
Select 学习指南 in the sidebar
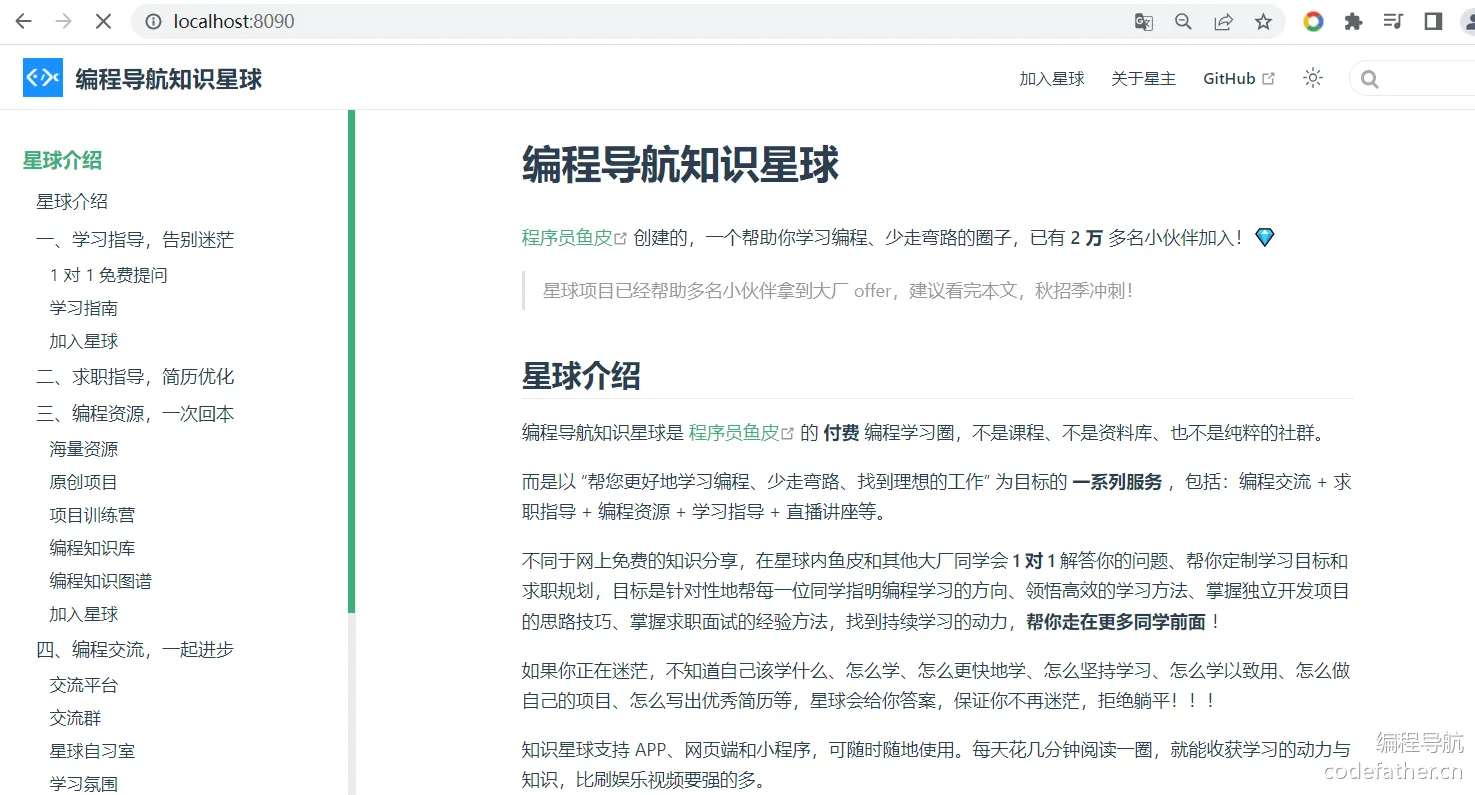(84, 308)
